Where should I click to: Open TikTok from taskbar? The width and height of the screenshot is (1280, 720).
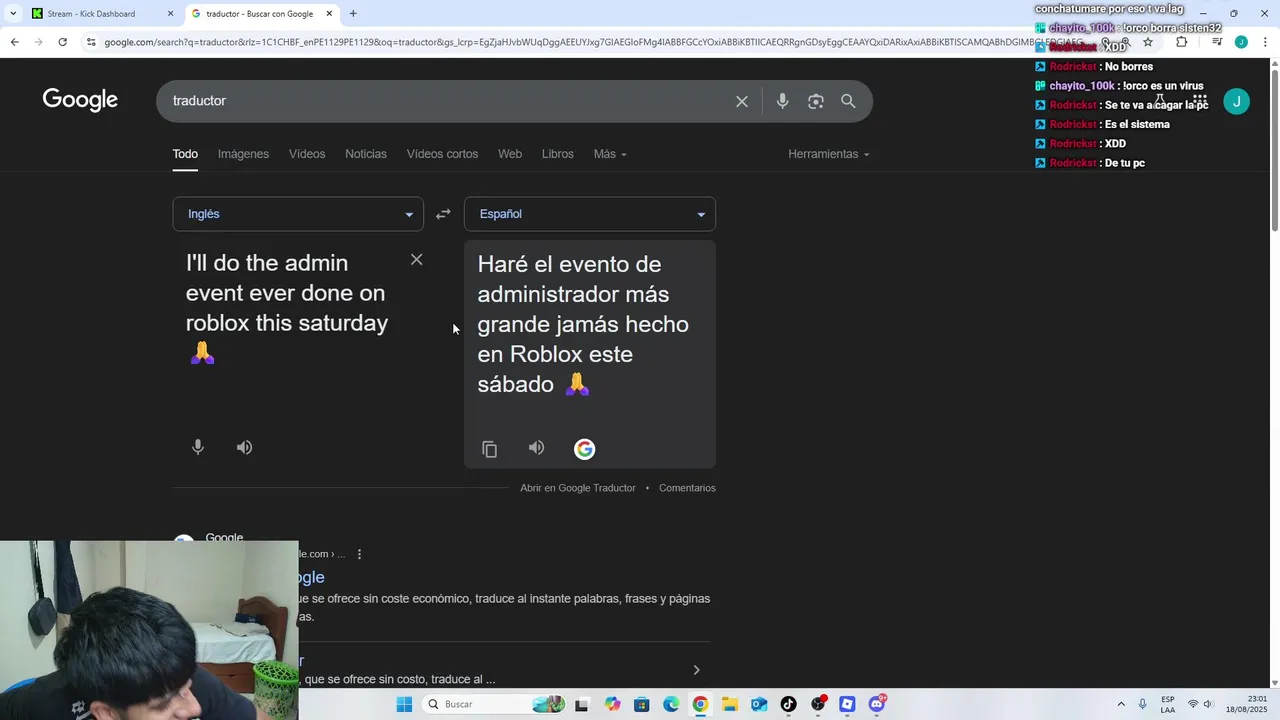788,704
